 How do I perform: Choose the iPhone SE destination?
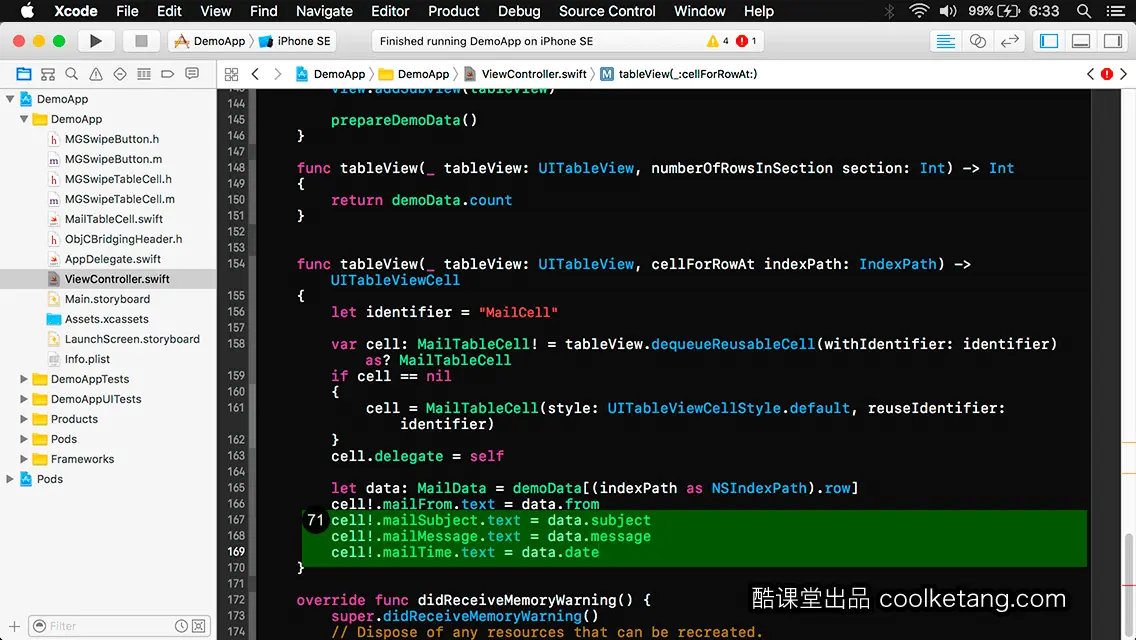coord(295,41)
